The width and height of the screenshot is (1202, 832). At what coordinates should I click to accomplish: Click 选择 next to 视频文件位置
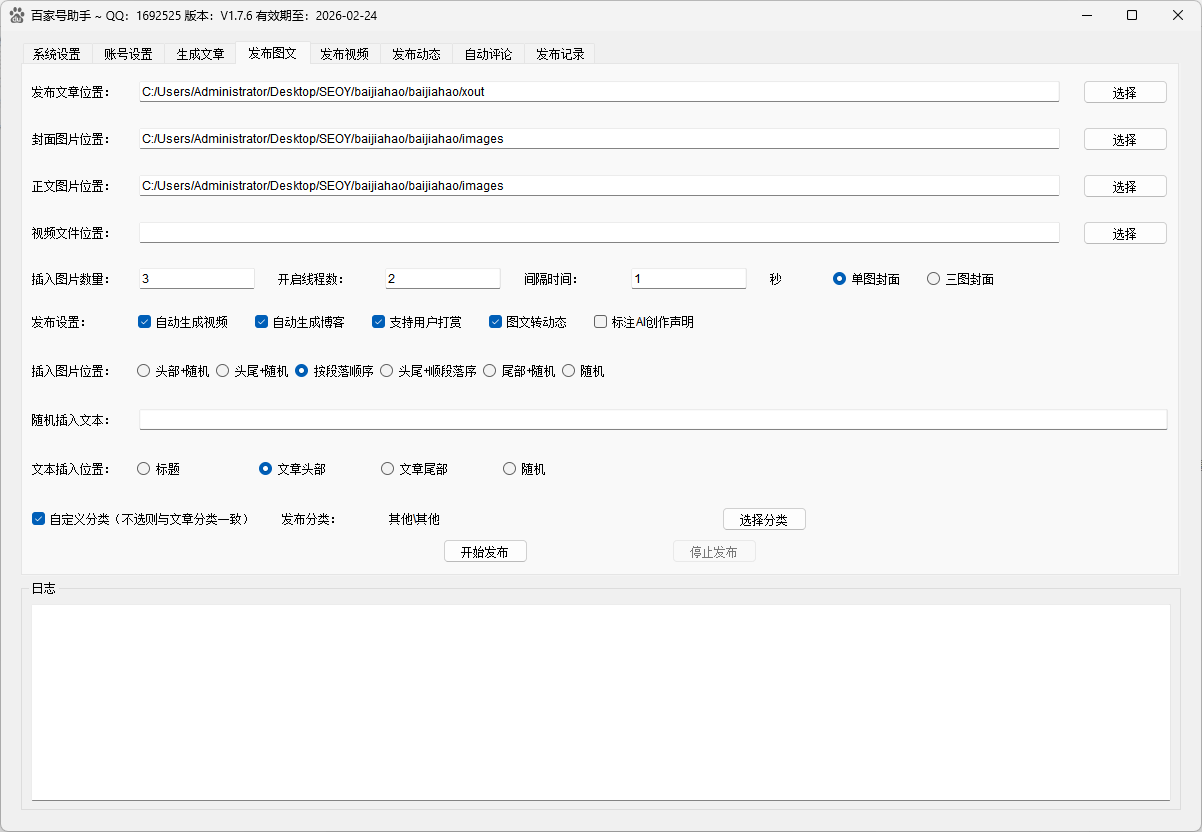[x=1125, y=232]
